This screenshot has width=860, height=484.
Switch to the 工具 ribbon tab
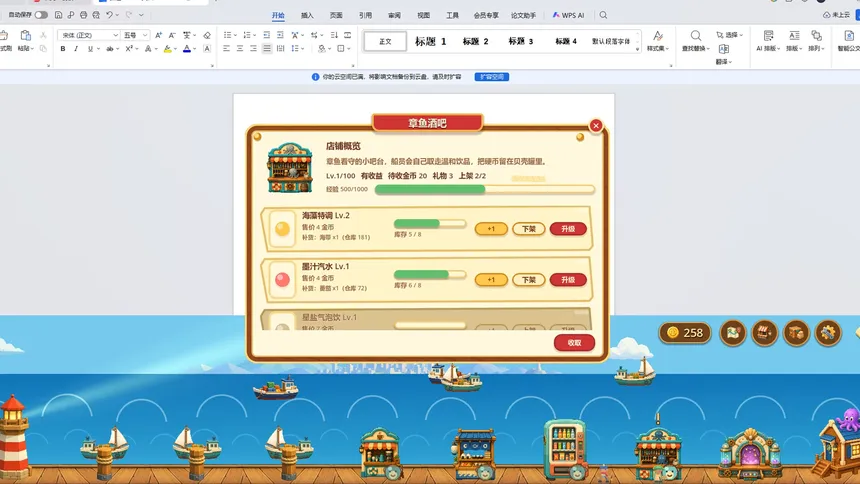pos(452,15)
